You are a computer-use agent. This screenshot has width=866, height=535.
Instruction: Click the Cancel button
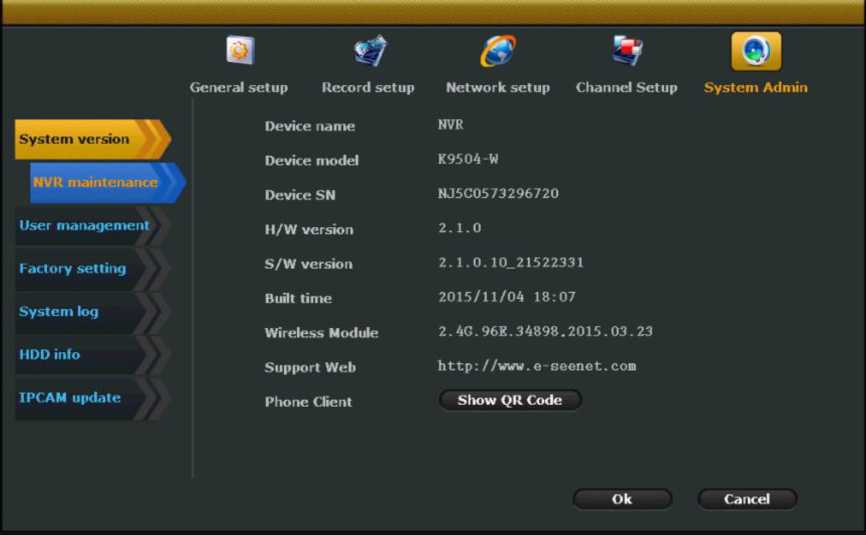click(747, 499)
